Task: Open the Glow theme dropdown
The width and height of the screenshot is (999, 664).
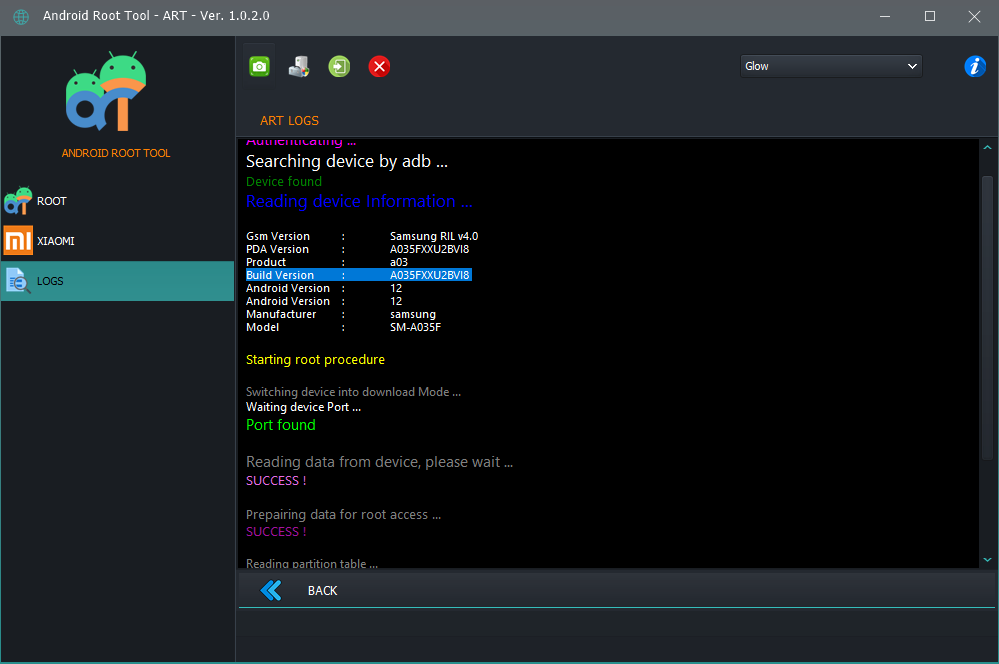Action: 831,66
